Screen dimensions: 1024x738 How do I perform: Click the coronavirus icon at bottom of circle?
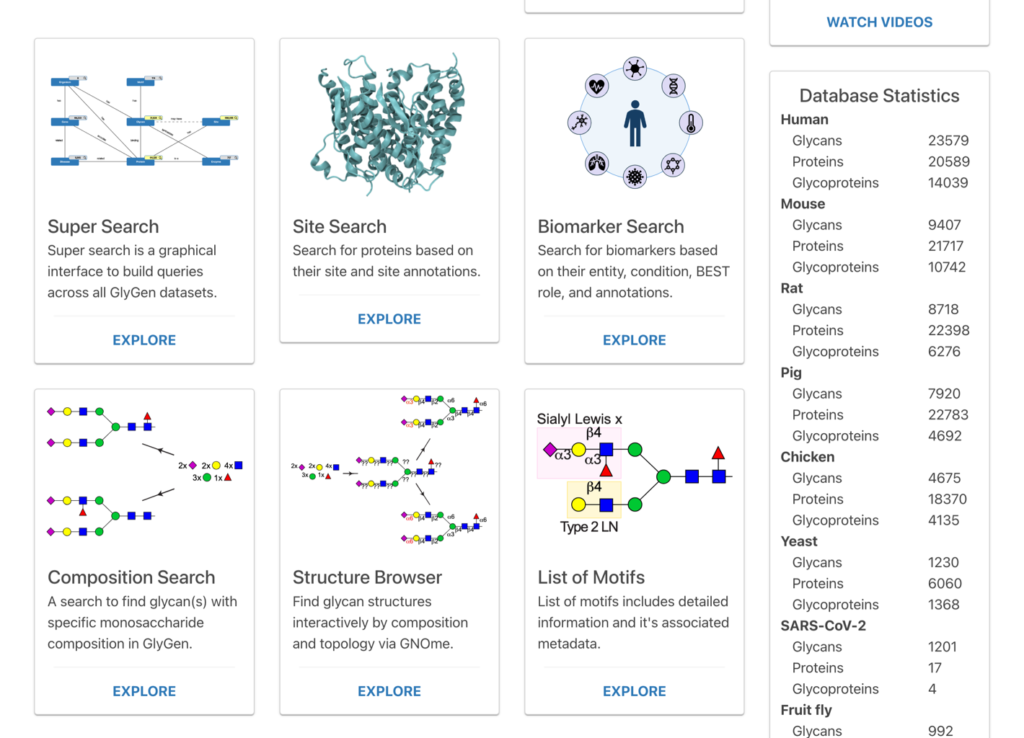tap(634, 178)
